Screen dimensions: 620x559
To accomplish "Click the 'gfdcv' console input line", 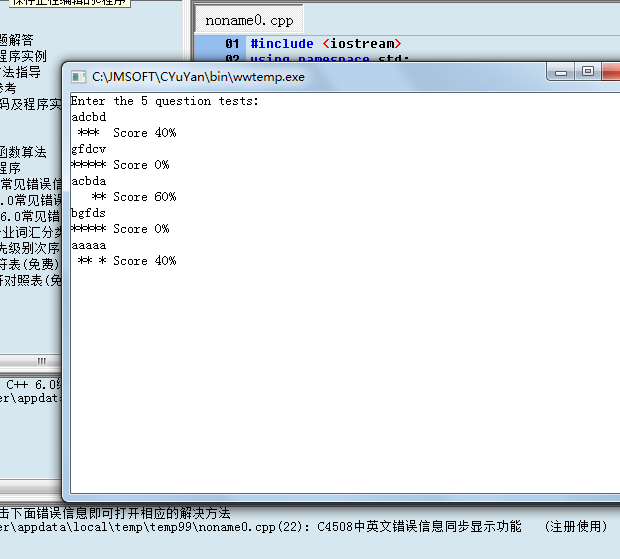I will [89, 149].
